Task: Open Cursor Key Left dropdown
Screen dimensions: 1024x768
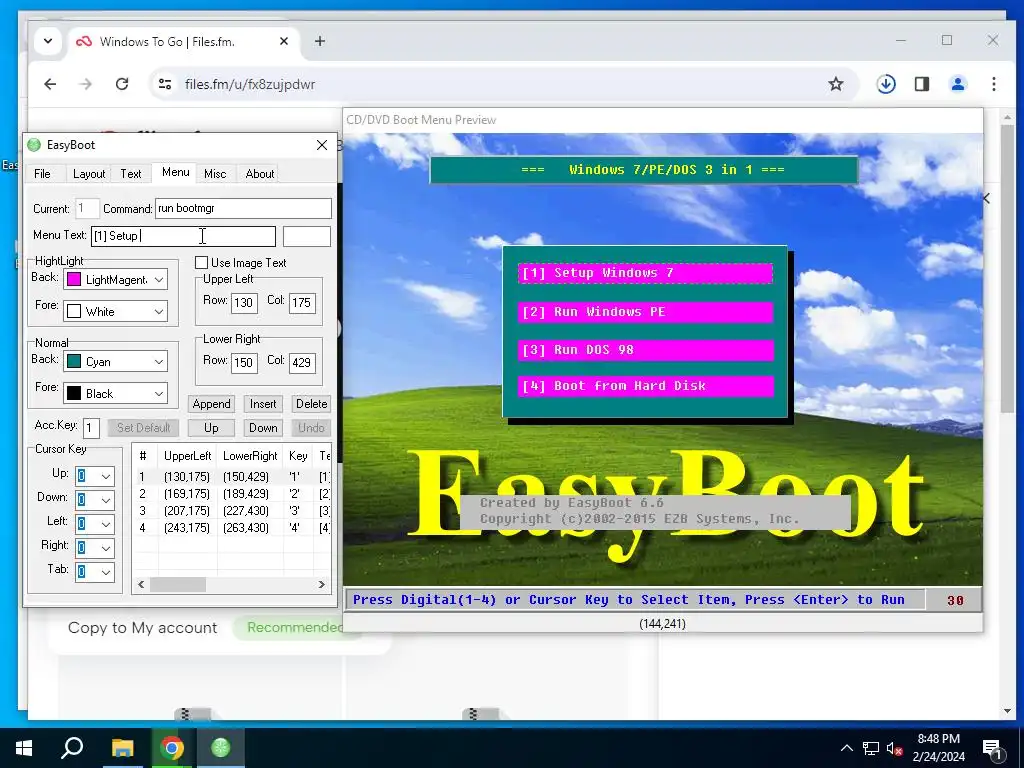Action: pyautogui.click(x=106, y=524)
